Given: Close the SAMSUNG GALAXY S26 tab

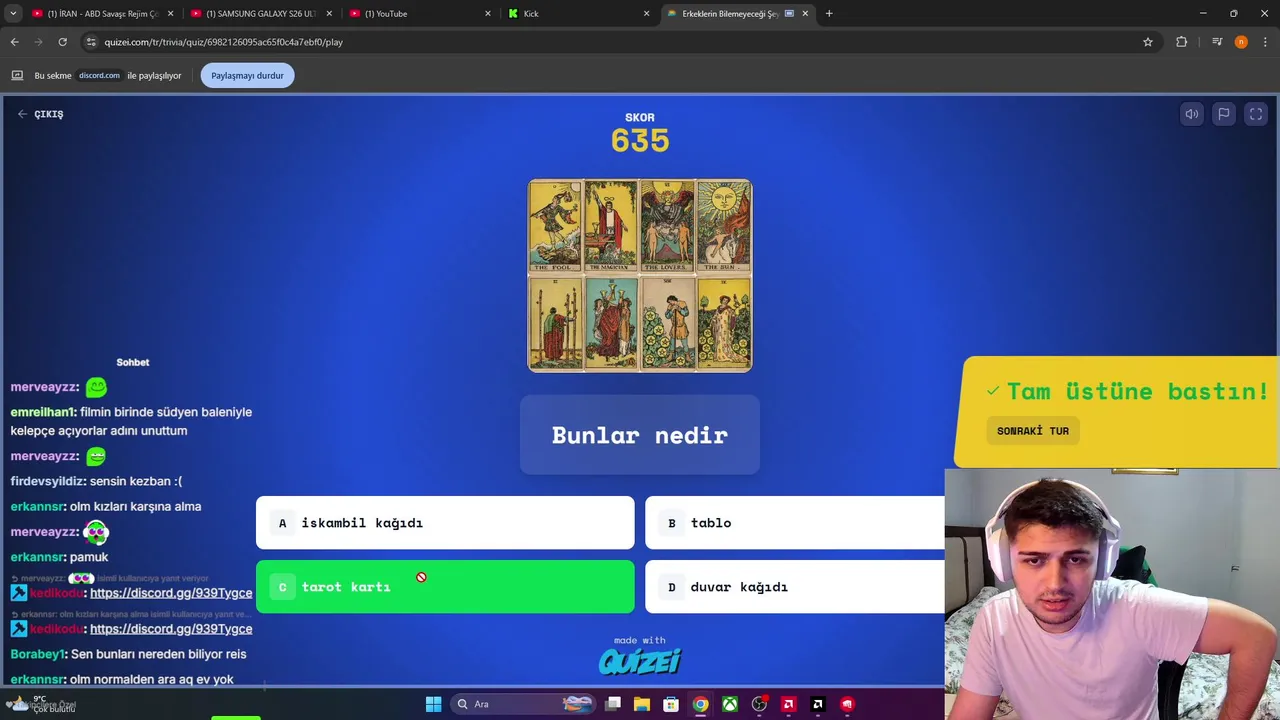Looking at the screenshot, I should click(x=329, y=14).
